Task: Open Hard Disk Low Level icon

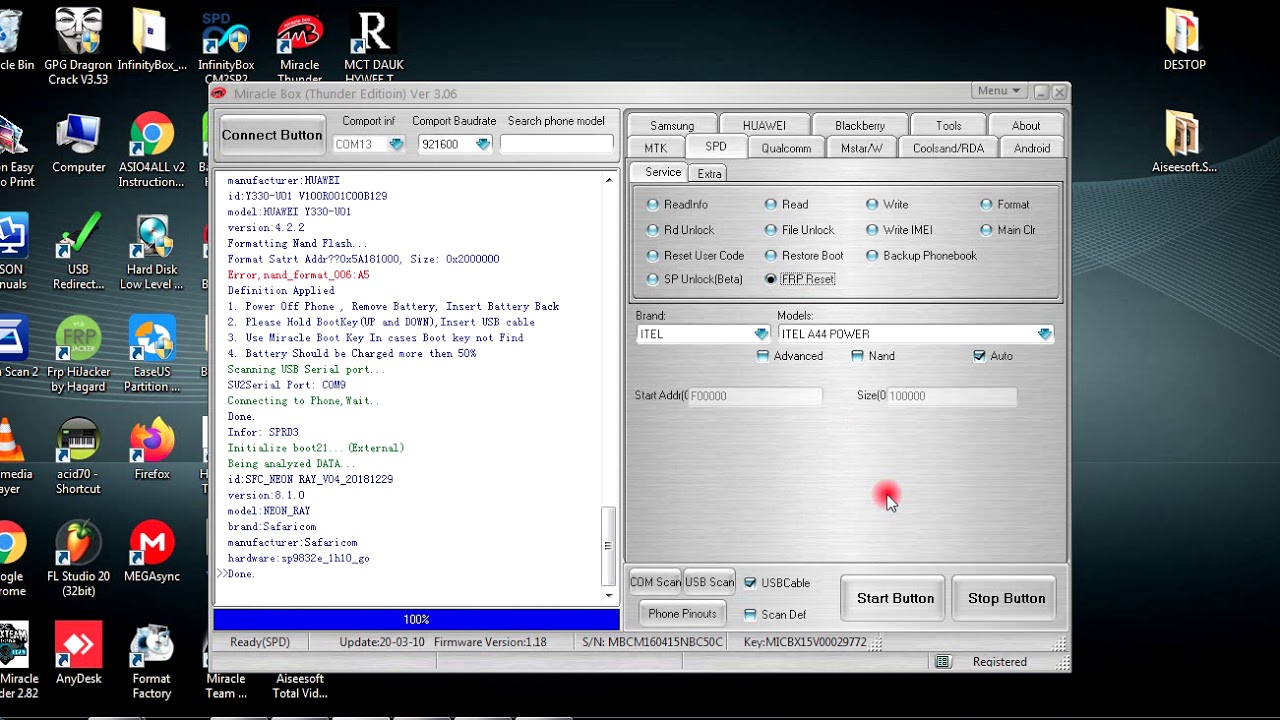Action: click(152, 252)
